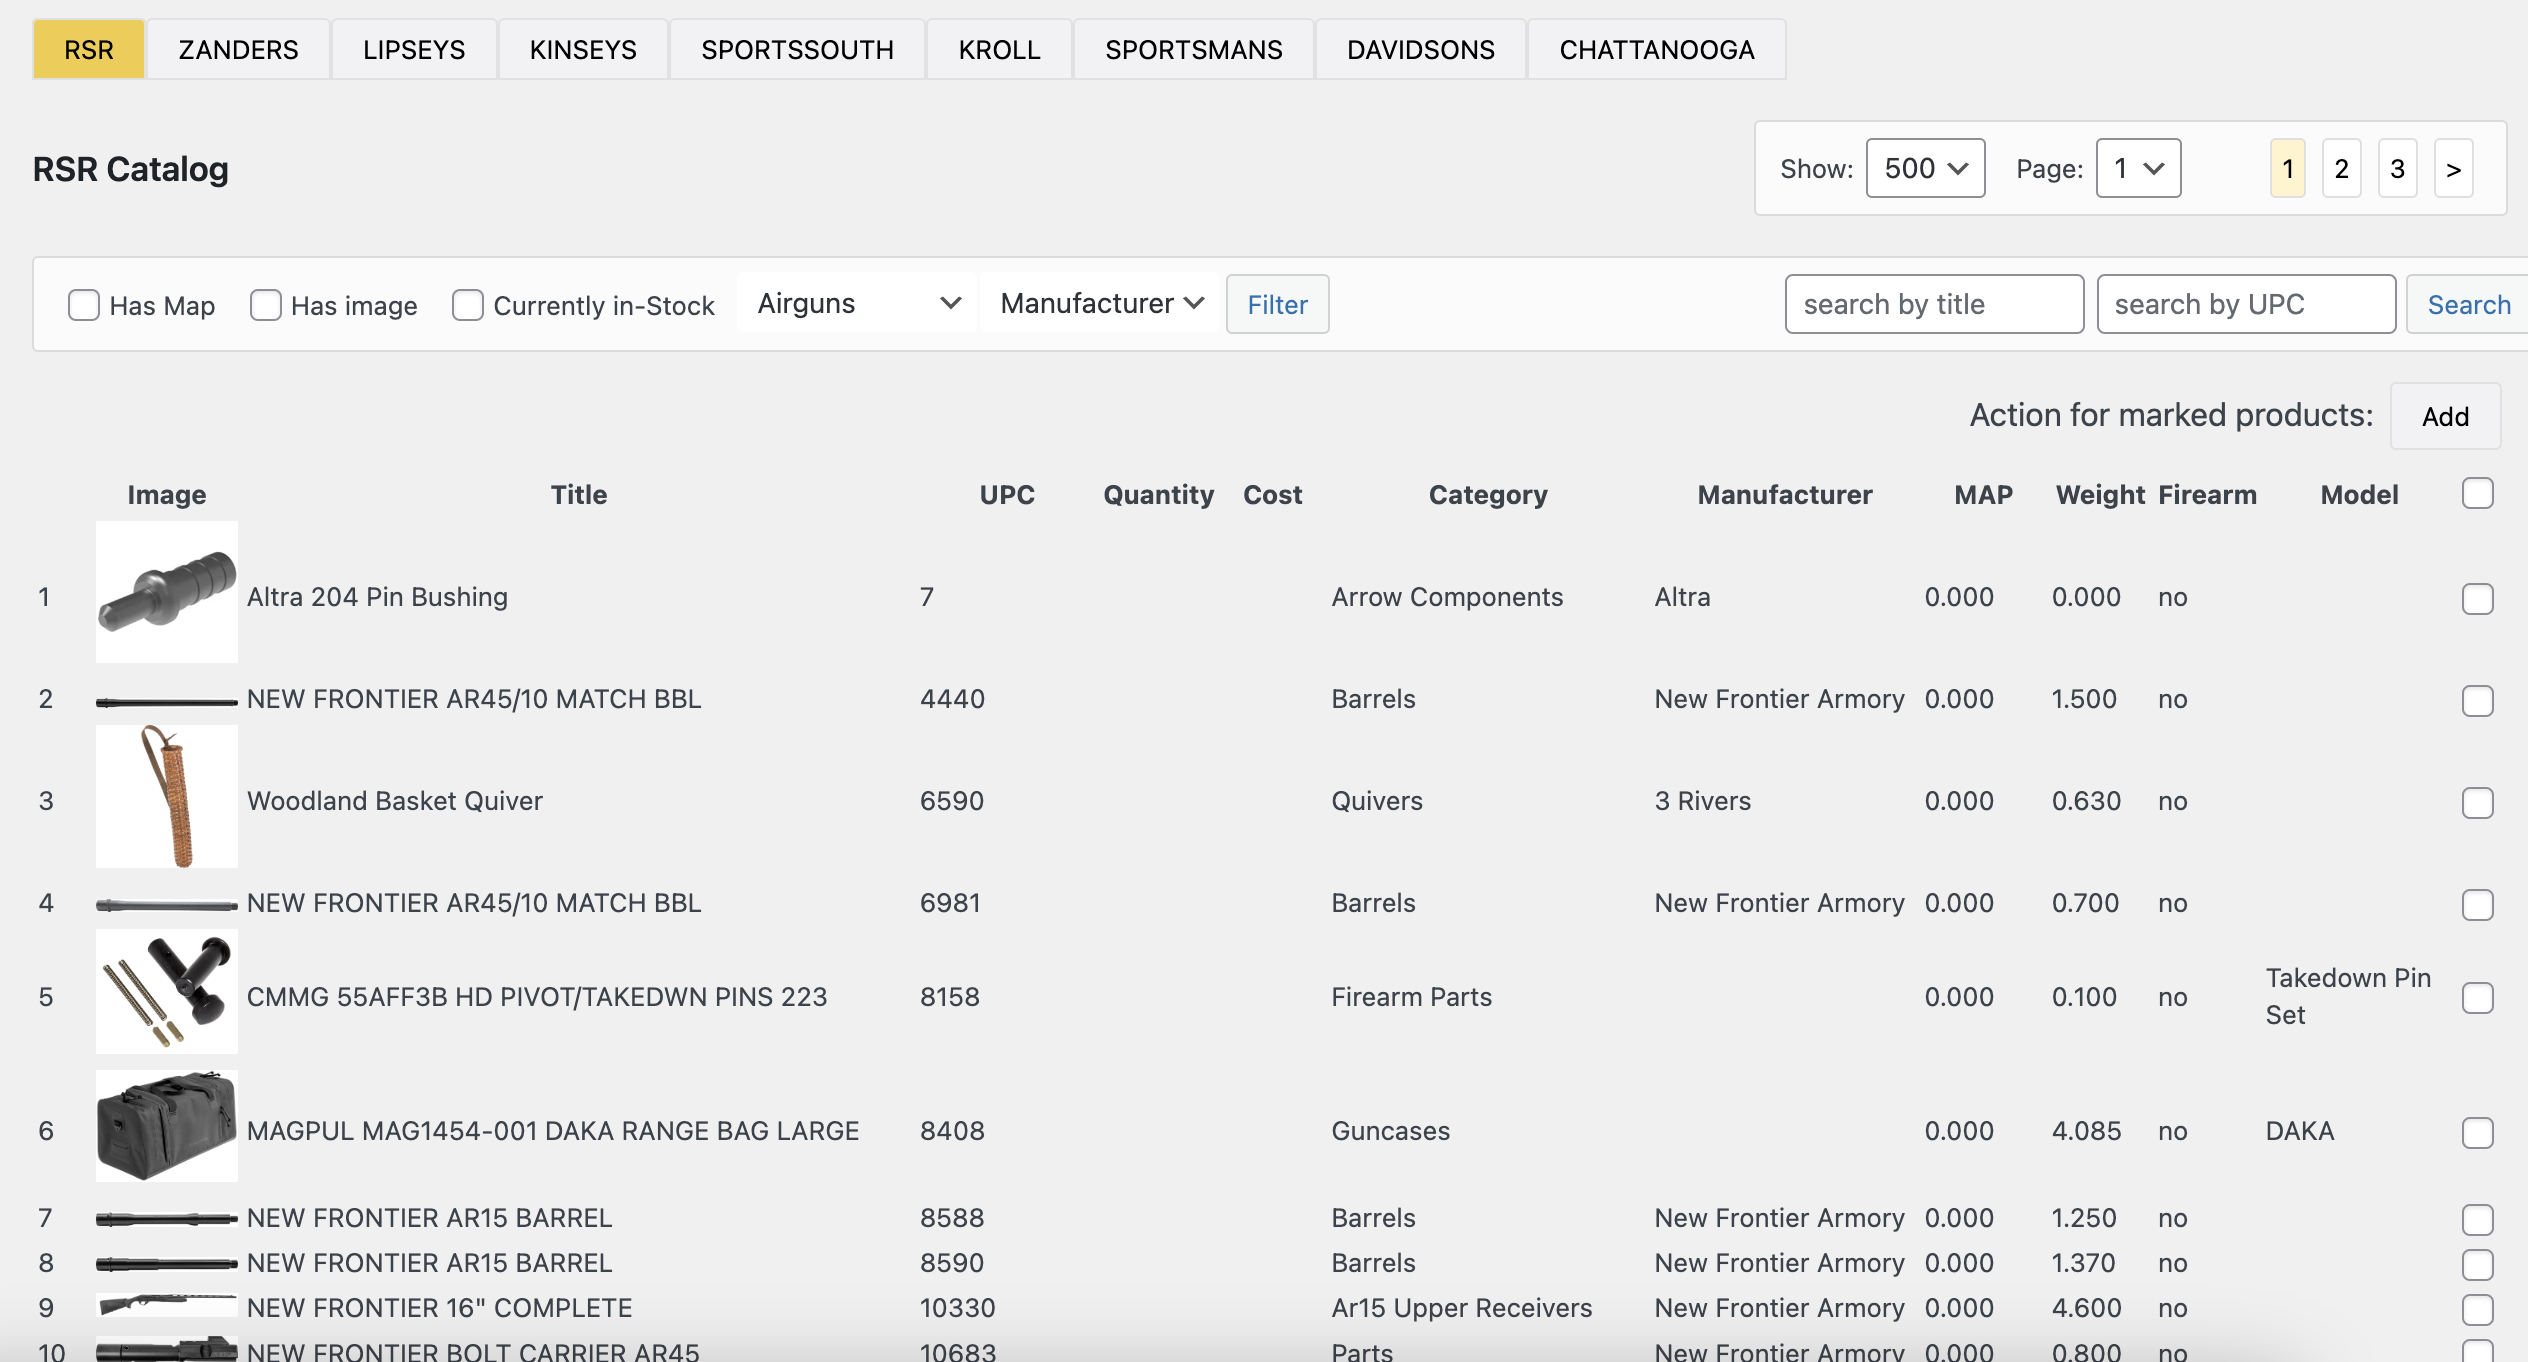The width and height of the screenshot is (2528, 1362).
Task: Go to the CHATTANOOGA tab
Action: 1657,49
